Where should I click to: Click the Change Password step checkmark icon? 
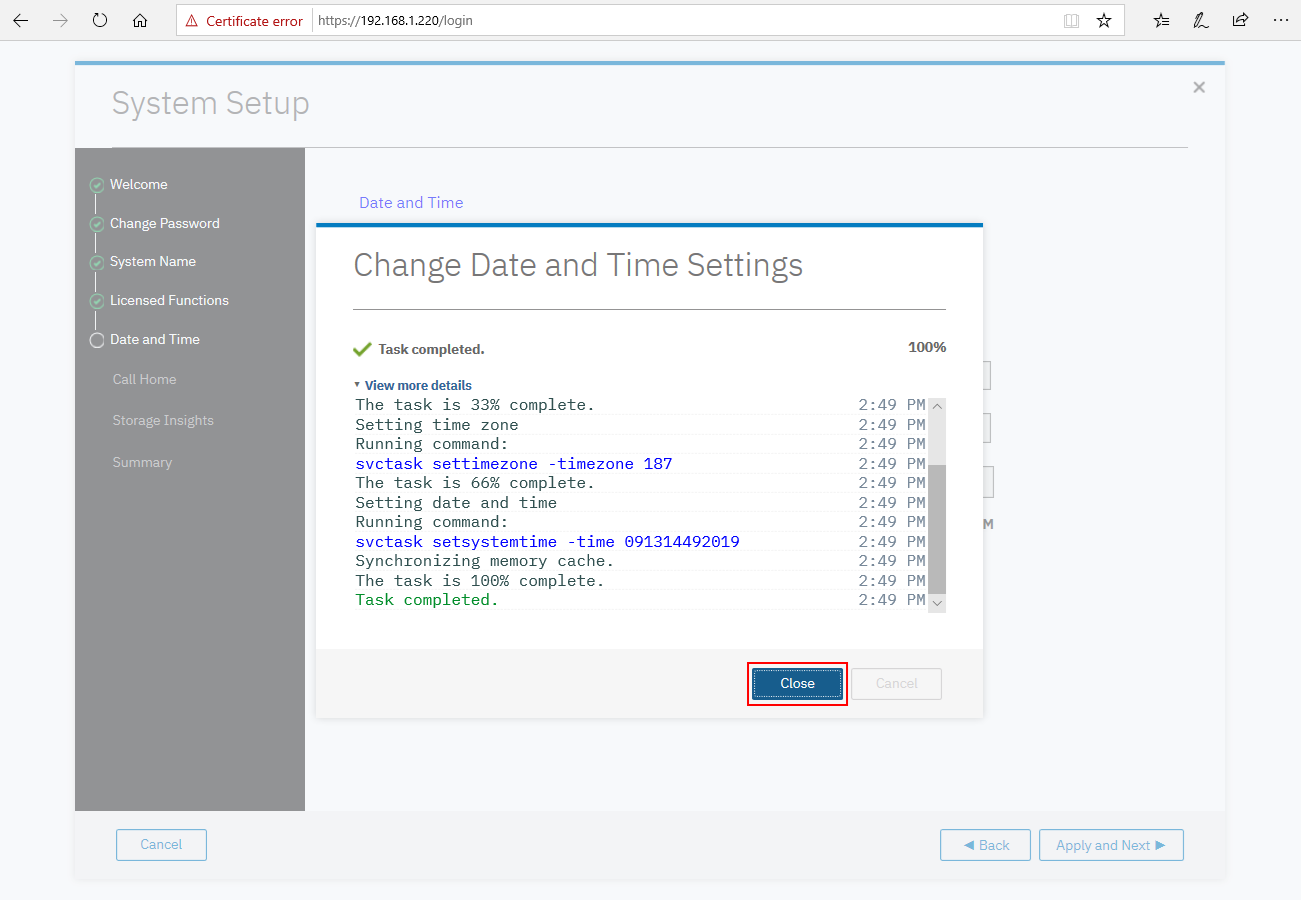[97, 224]
